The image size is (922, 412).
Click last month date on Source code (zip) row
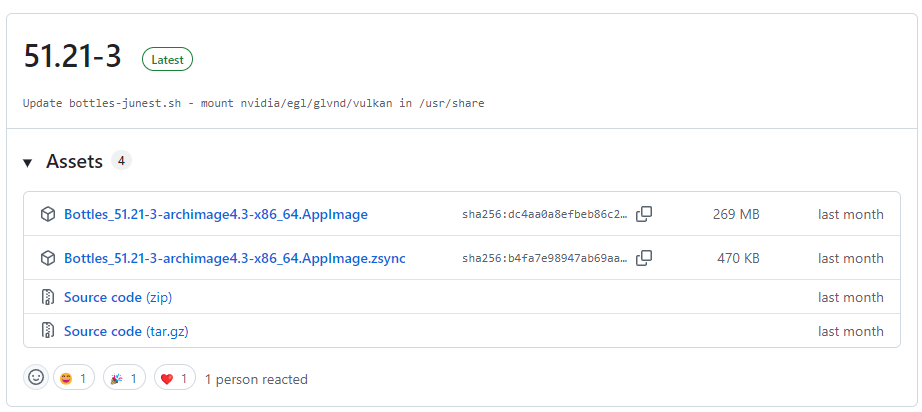pos(850,297)
